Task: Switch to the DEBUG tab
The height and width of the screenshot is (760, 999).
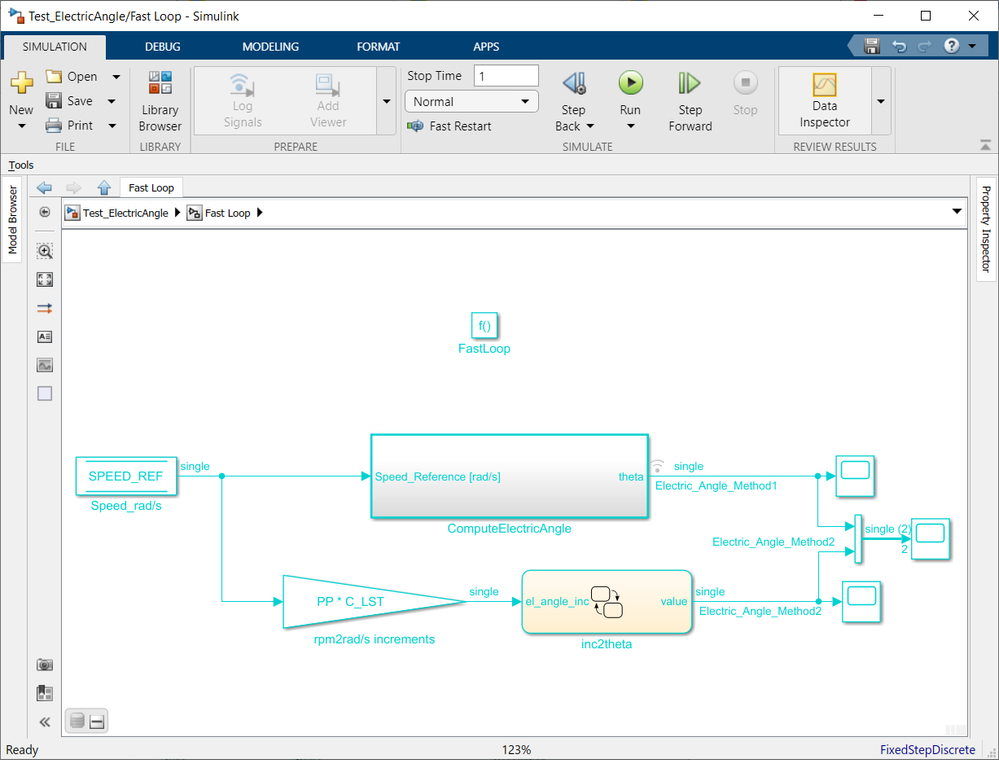Action: (x=162, y=47)
